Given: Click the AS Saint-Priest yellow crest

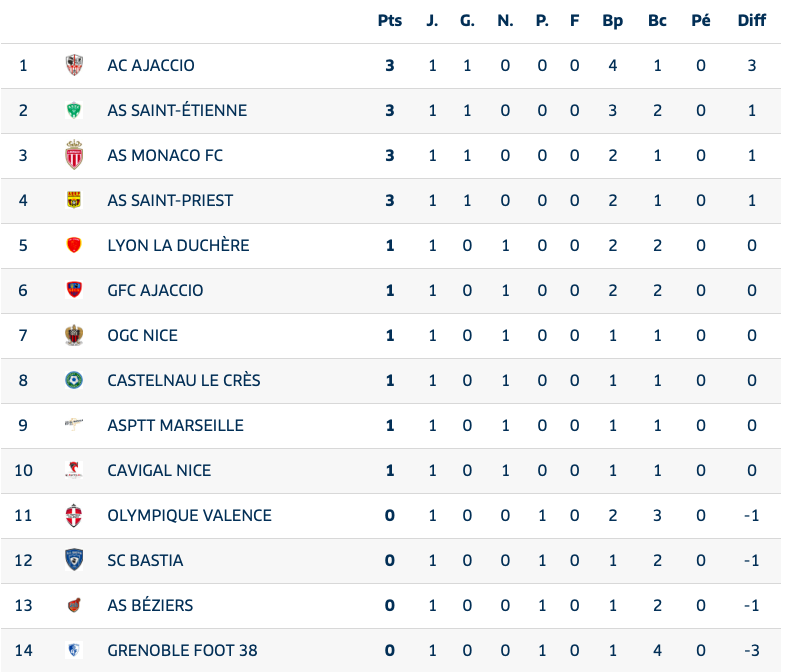Looking at the screenshot, I should 74,201.
